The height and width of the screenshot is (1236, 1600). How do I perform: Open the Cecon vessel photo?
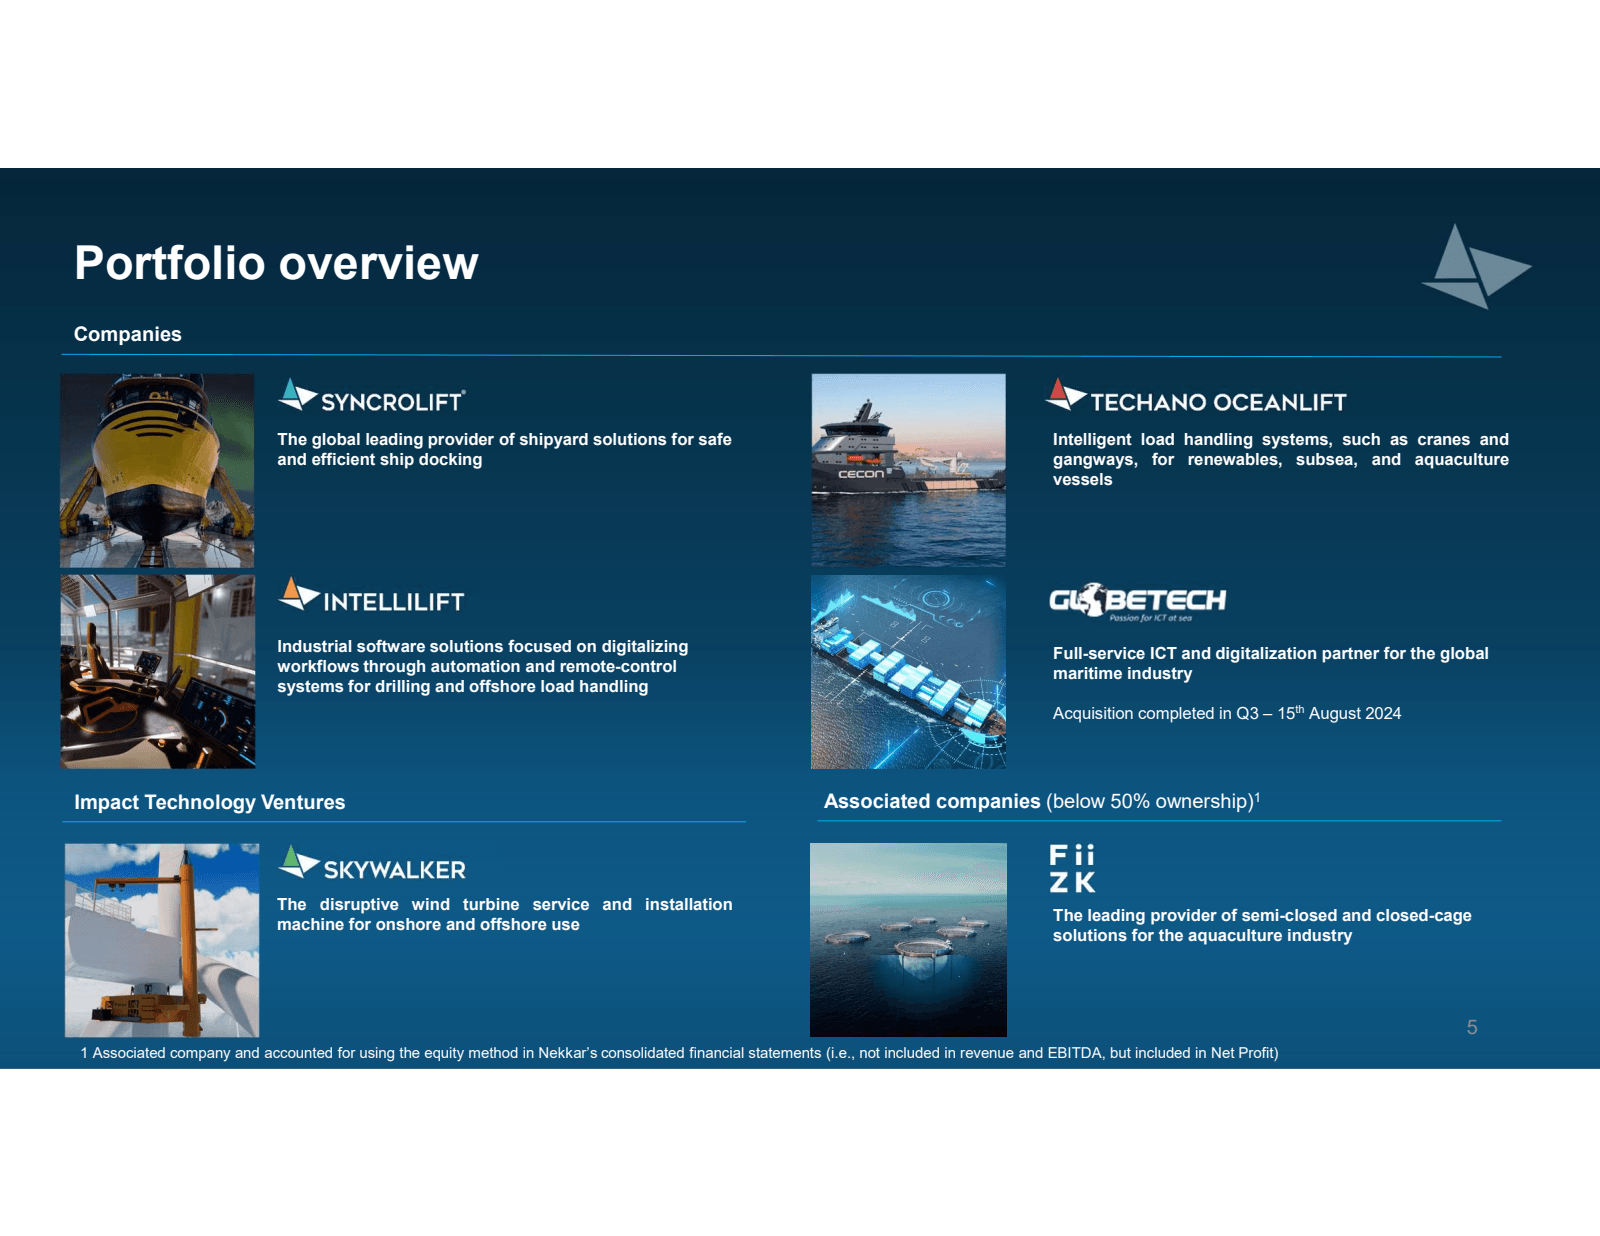[908, 470]
